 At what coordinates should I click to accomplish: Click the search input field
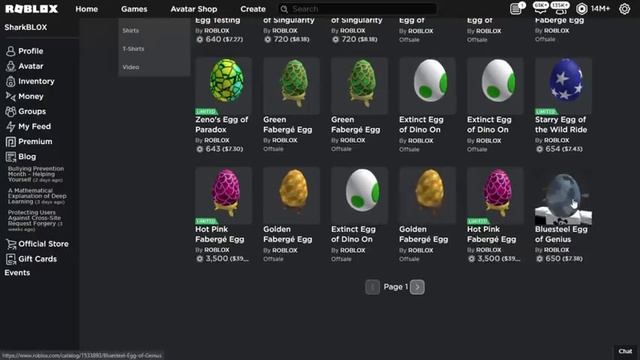pyautogui.click(x=358, y=9)
